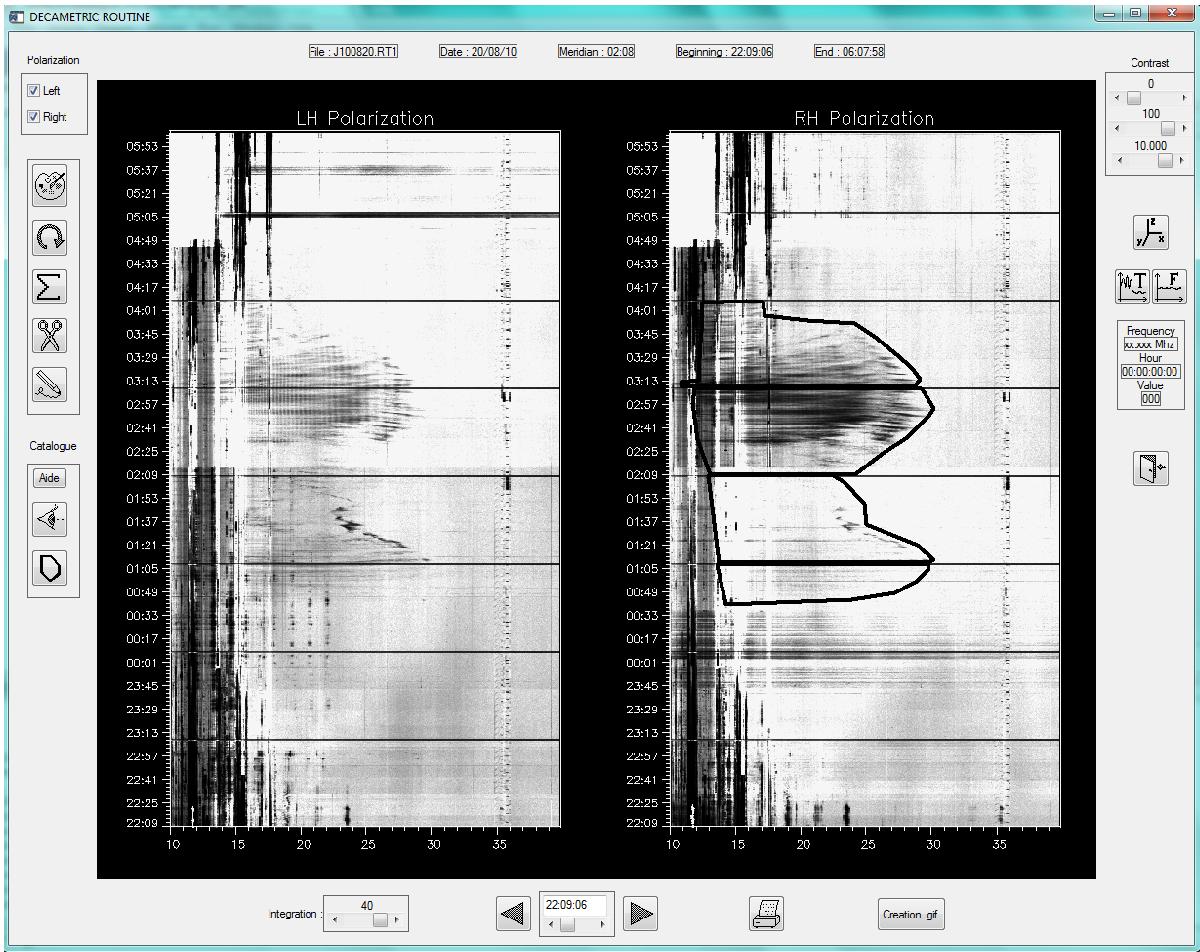Select the polygon contour shape tool

[x=50, y=568]
